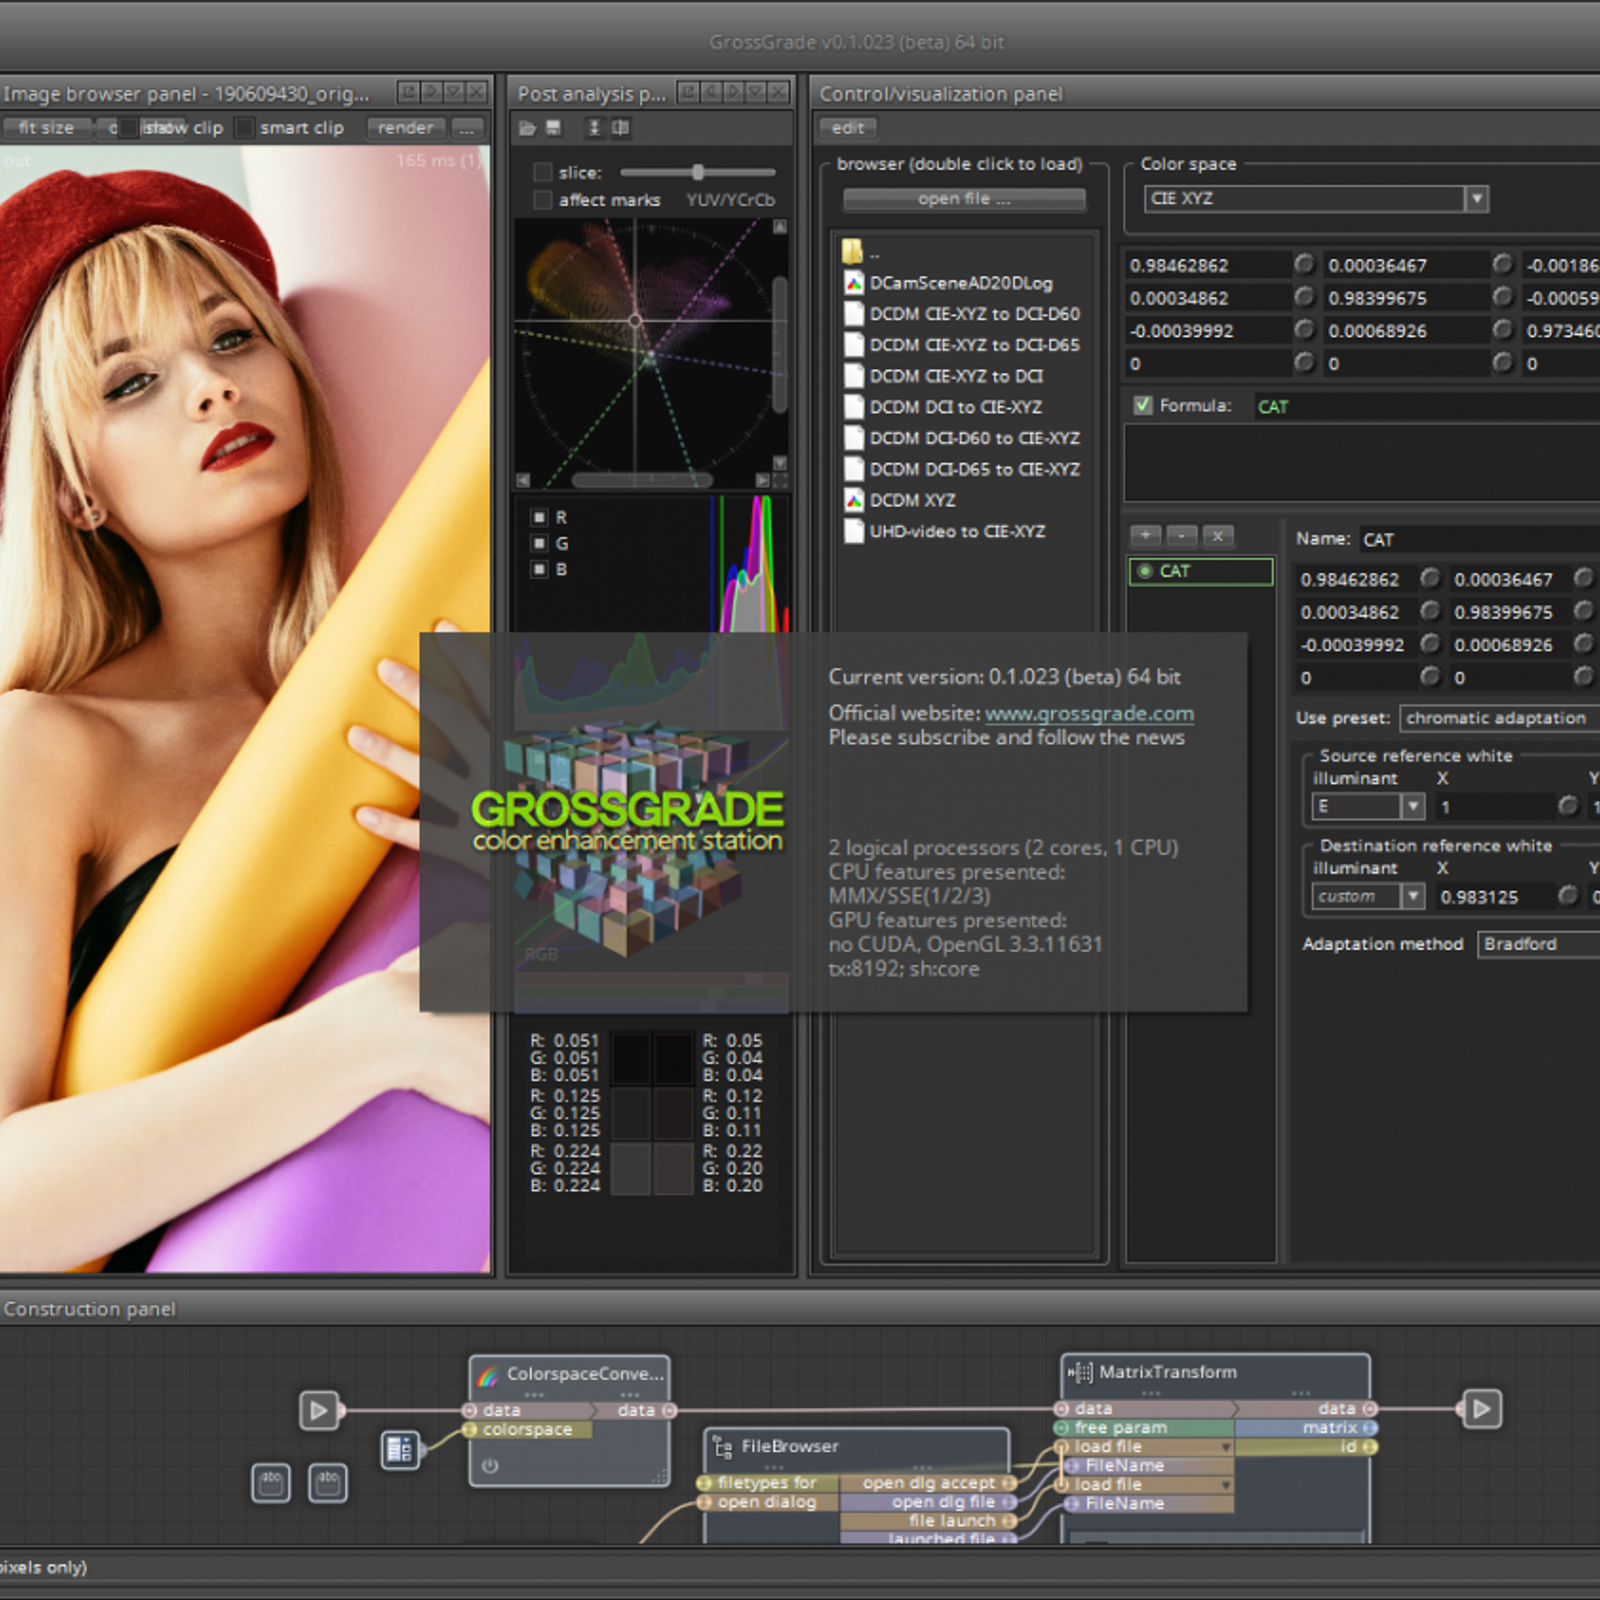Toggle the affect marks checkbox
The image size is (1600, 1600).
tap(541, 199)
